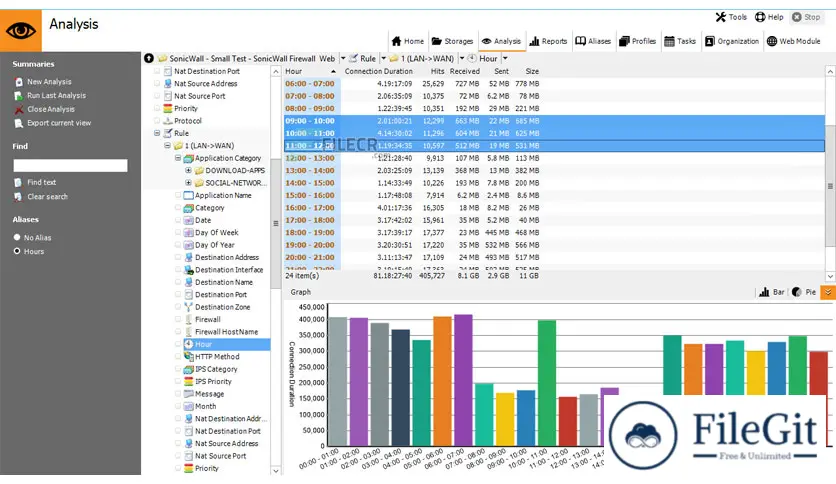The height and width of the screenshot is (484, 836).
Task: Collapse the graph panel orange arrow
Action: coord(828,292)
